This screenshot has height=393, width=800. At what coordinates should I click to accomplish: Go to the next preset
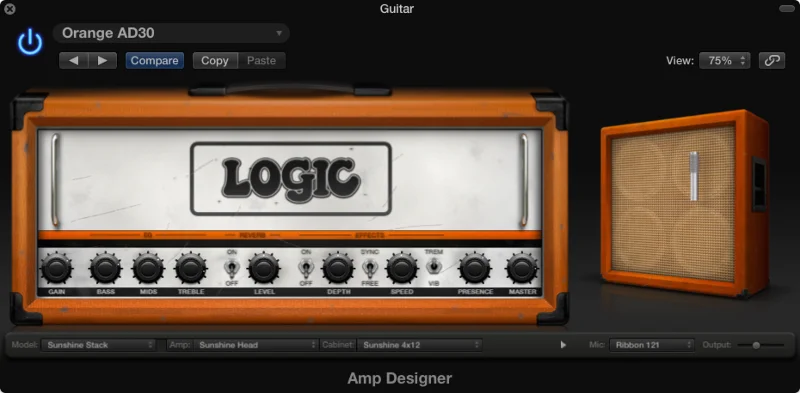point(103,61)
